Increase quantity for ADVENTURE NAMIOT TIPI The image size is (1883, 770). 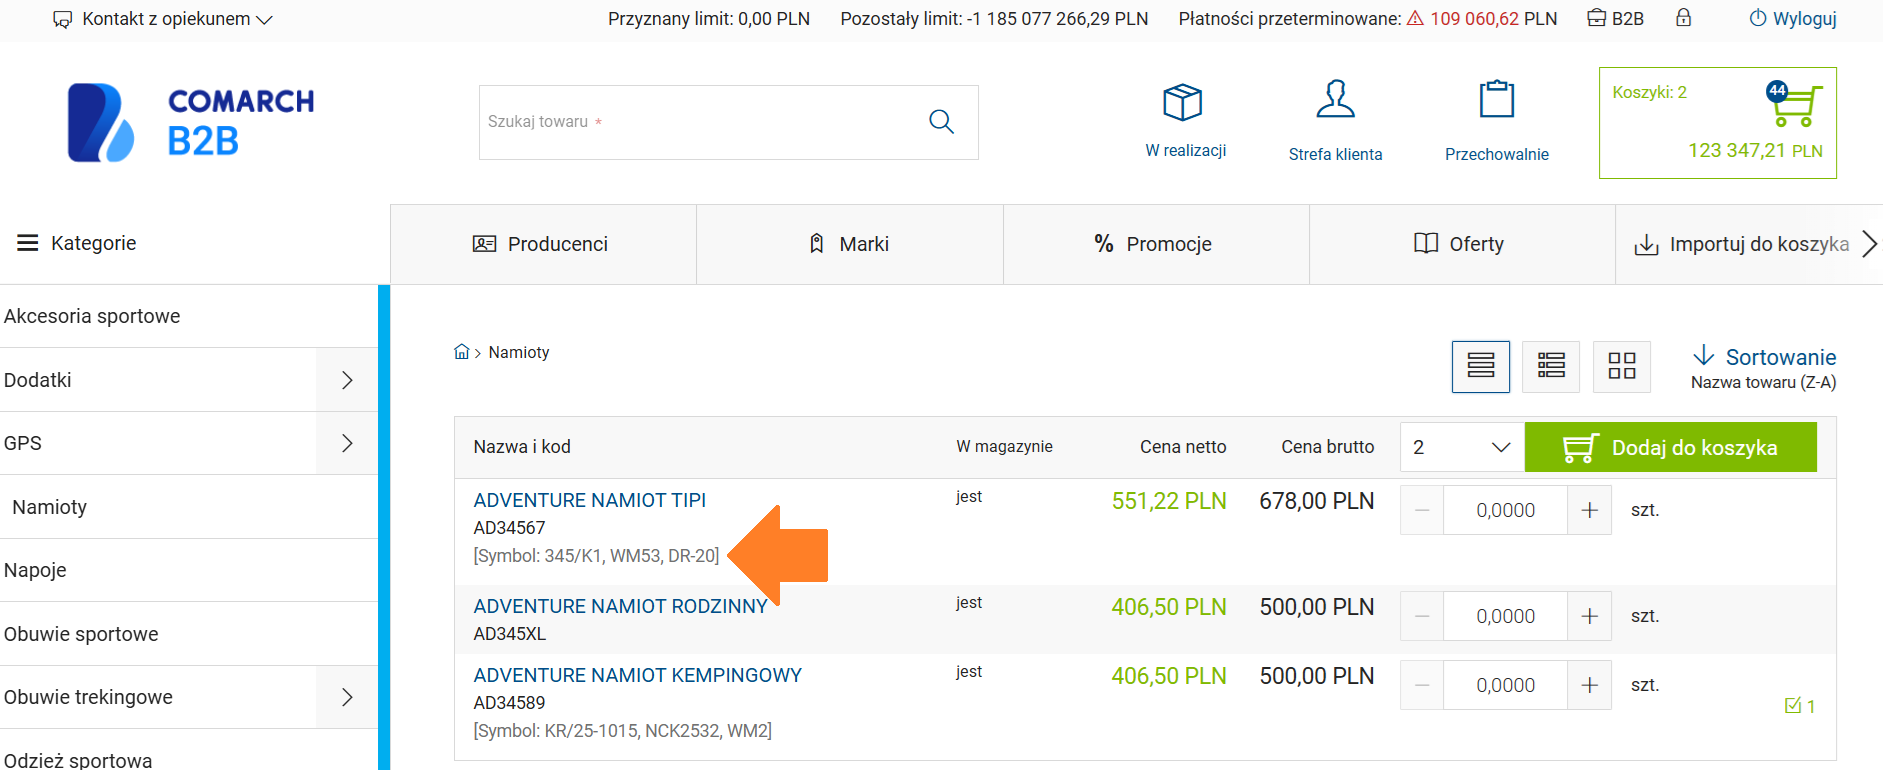pyautogui.click(x=1589, y=510)
